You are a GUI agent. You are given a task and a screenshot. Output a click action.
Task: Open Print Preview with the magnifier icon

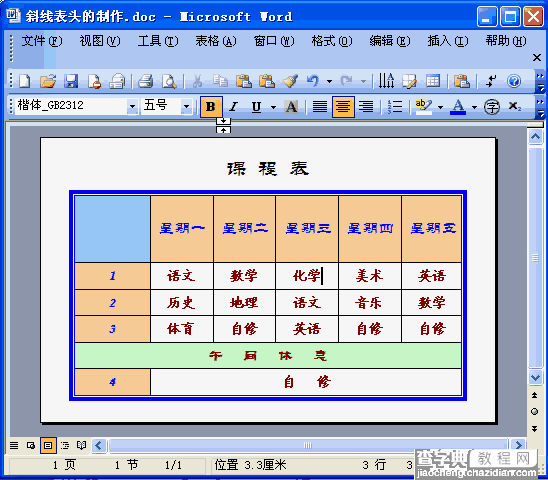click(x=170, y=81)
